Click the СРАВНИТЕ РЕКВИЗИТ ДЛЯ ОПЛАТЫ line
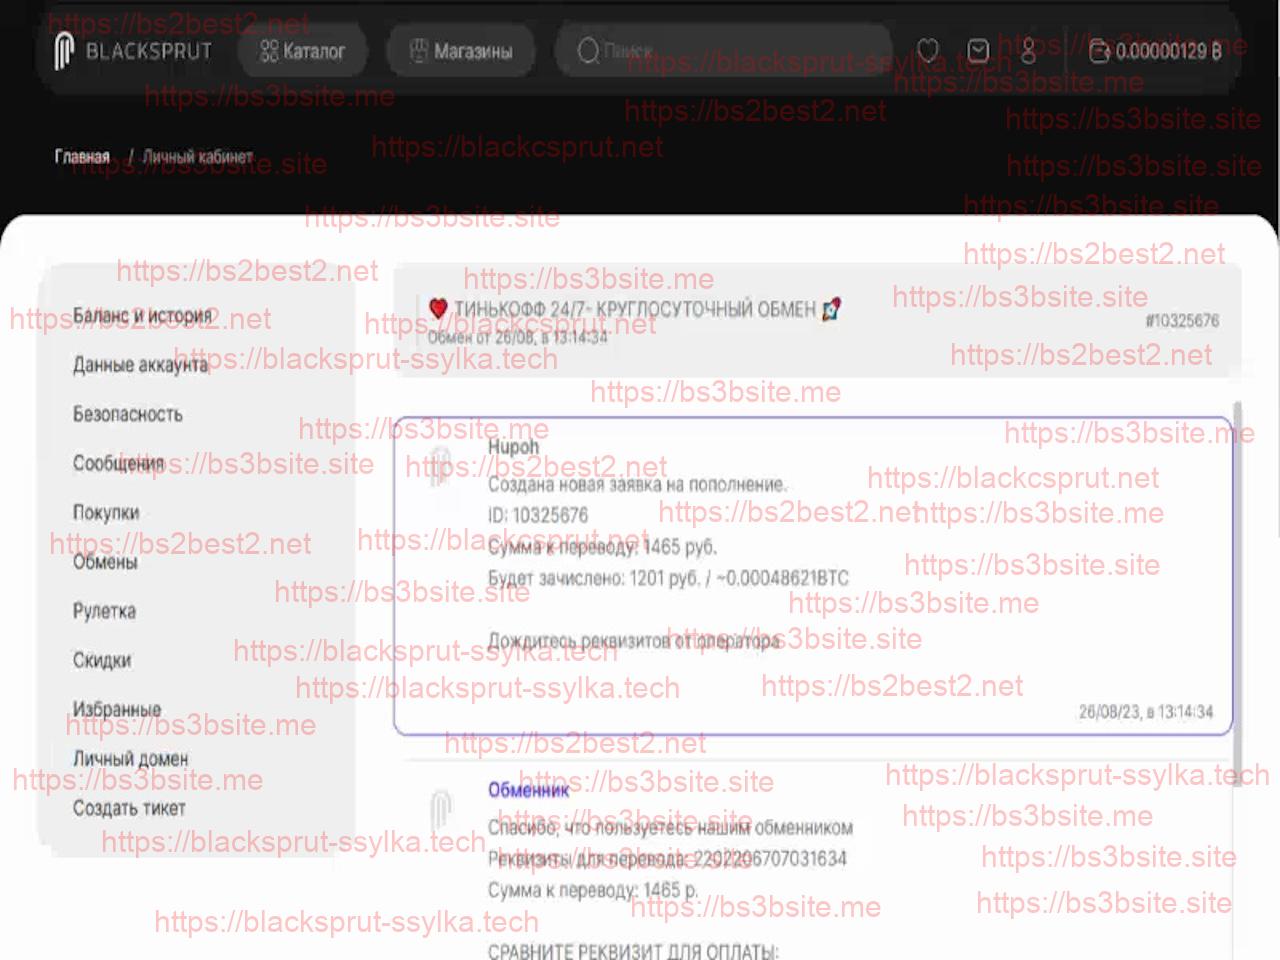The height and width of the screenshot is (960, 1280). 633,950
